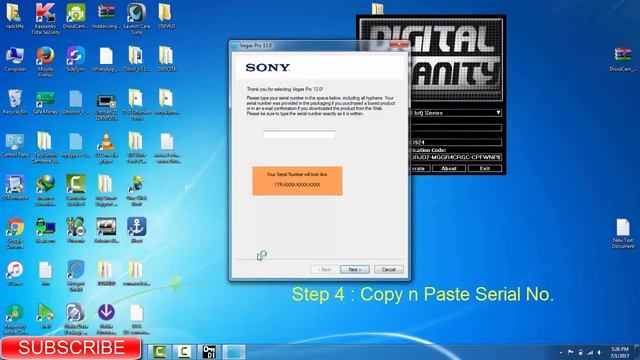Open Hotspot Shield desktop shortcut
This screenshot has width=640, height=360.
coord(76,276)
